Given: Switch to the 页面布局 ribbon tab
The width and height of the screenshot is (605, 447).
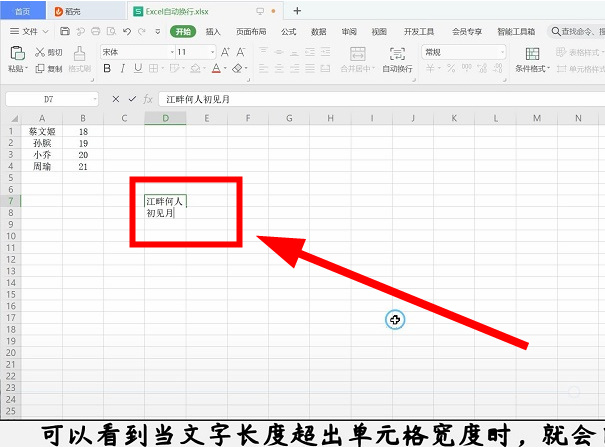Looking at the screenshot, I should [x=251, y=32].
